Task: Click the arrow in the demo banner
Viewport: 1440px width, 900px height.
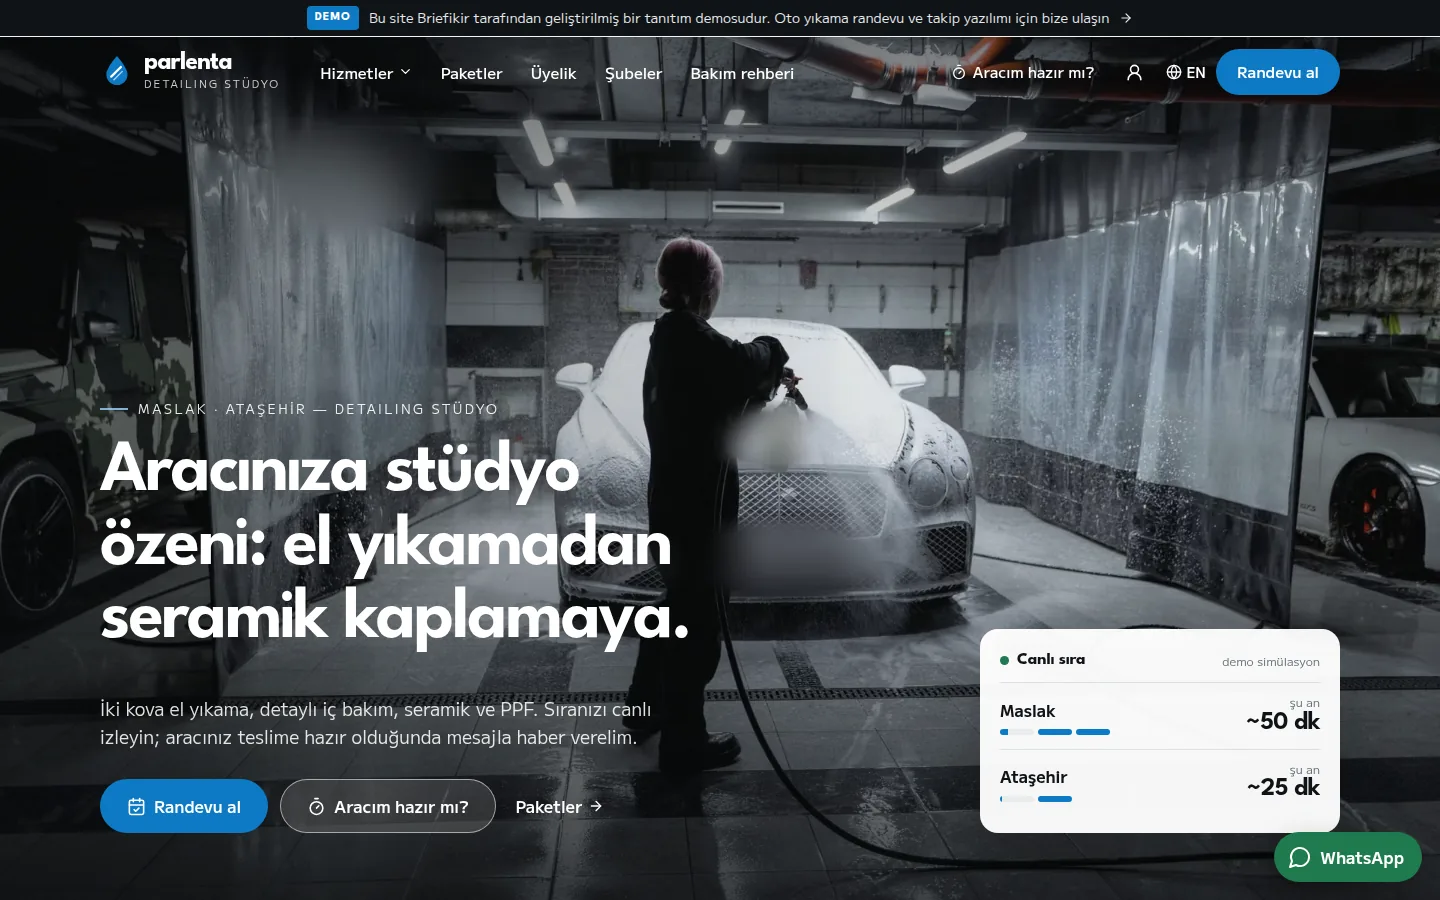Action: (1126, 18)
